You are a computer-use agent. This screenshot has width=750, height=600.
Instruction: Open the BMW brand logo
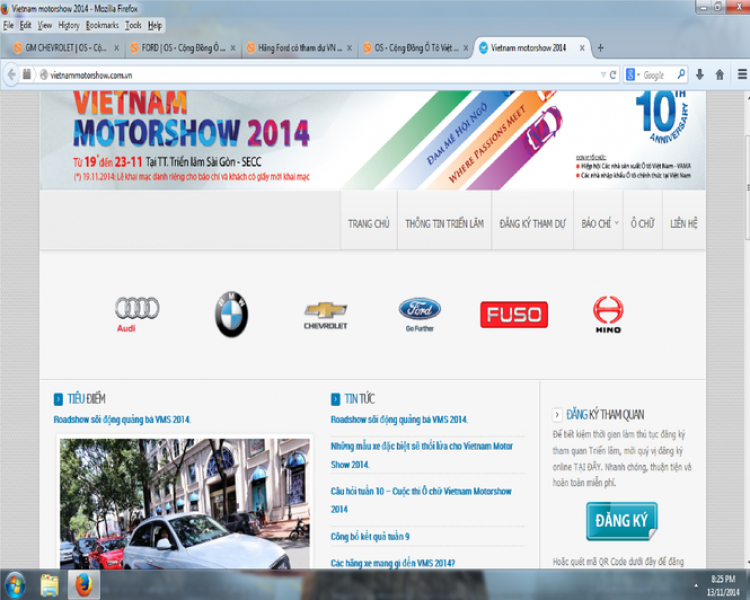click(x=231, y=314)
